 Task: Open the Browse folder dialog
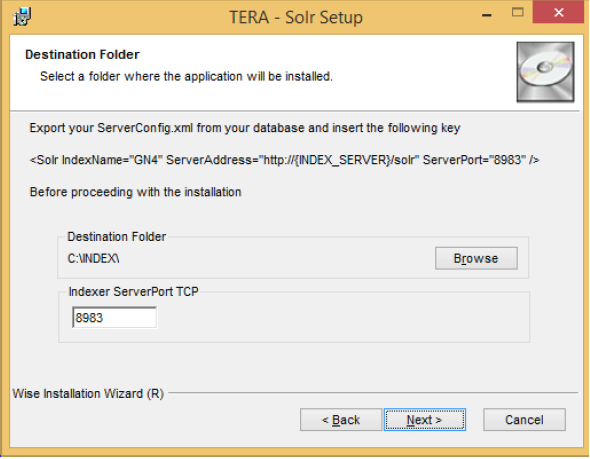pos(476,258)
